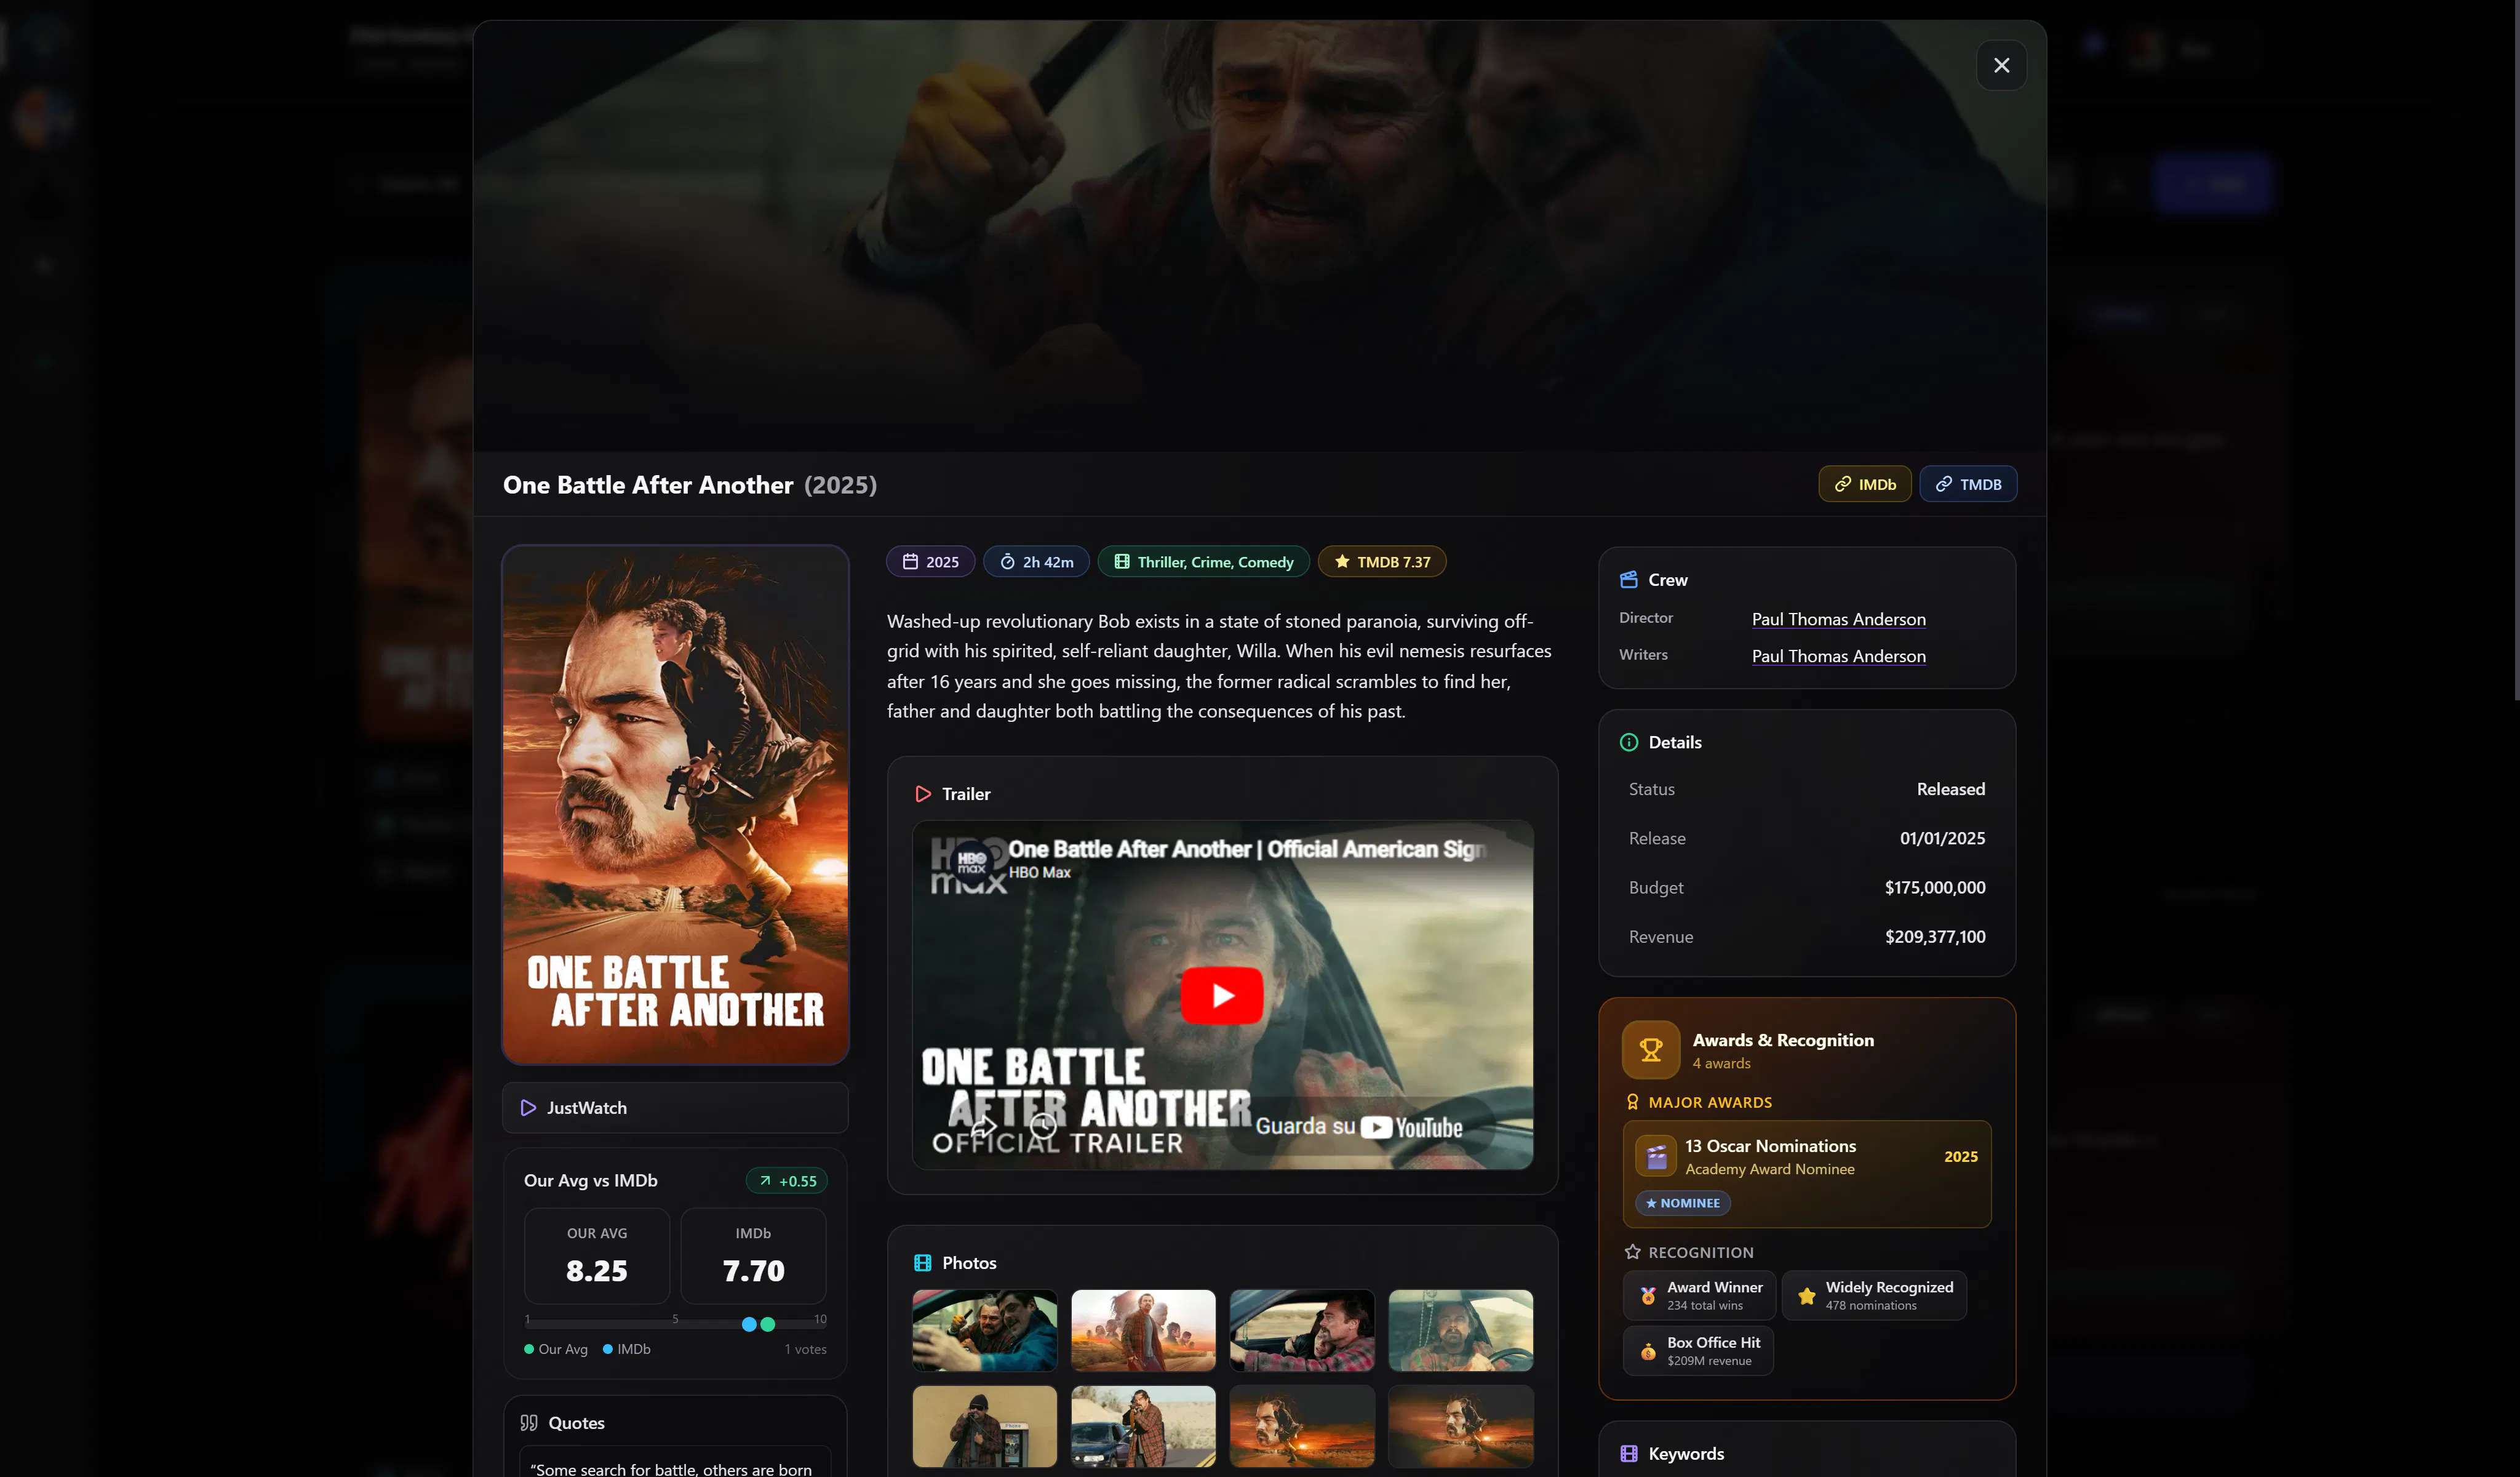2520x1477 pixels.
Task: Open the photo of man standing before desert group
Action: coord(1143,1330)
